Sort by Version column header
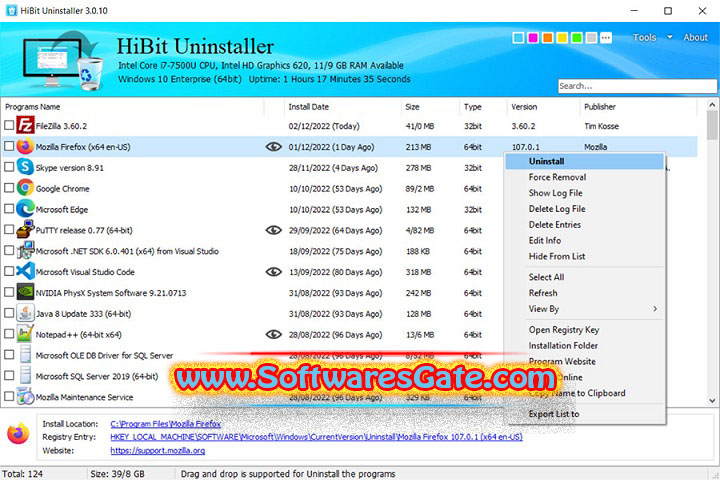 pyautogui.click(x=524, y=107)
